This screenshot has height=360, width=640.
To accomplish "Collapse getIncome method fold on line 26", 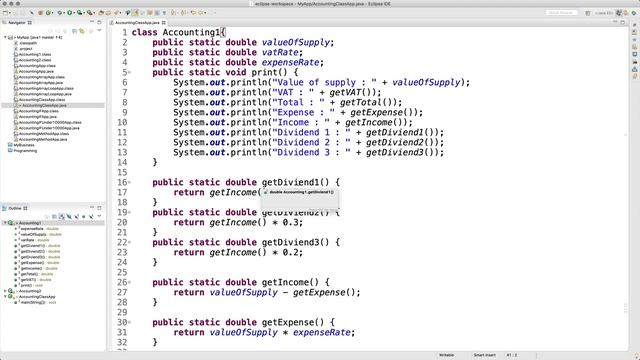I will pyautogui.click(x=130, y=282).
